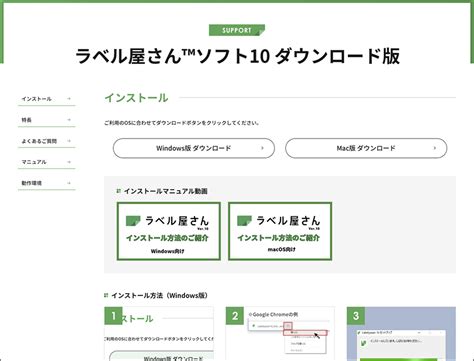Select 動作環境 in the side navigation
Screen dimensions: 474x361
pos(47,183)
